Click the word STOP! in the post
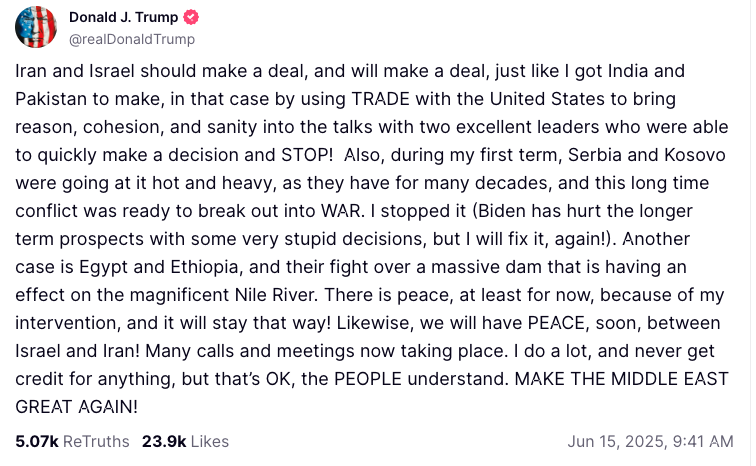756x466 pixels. 307,155
